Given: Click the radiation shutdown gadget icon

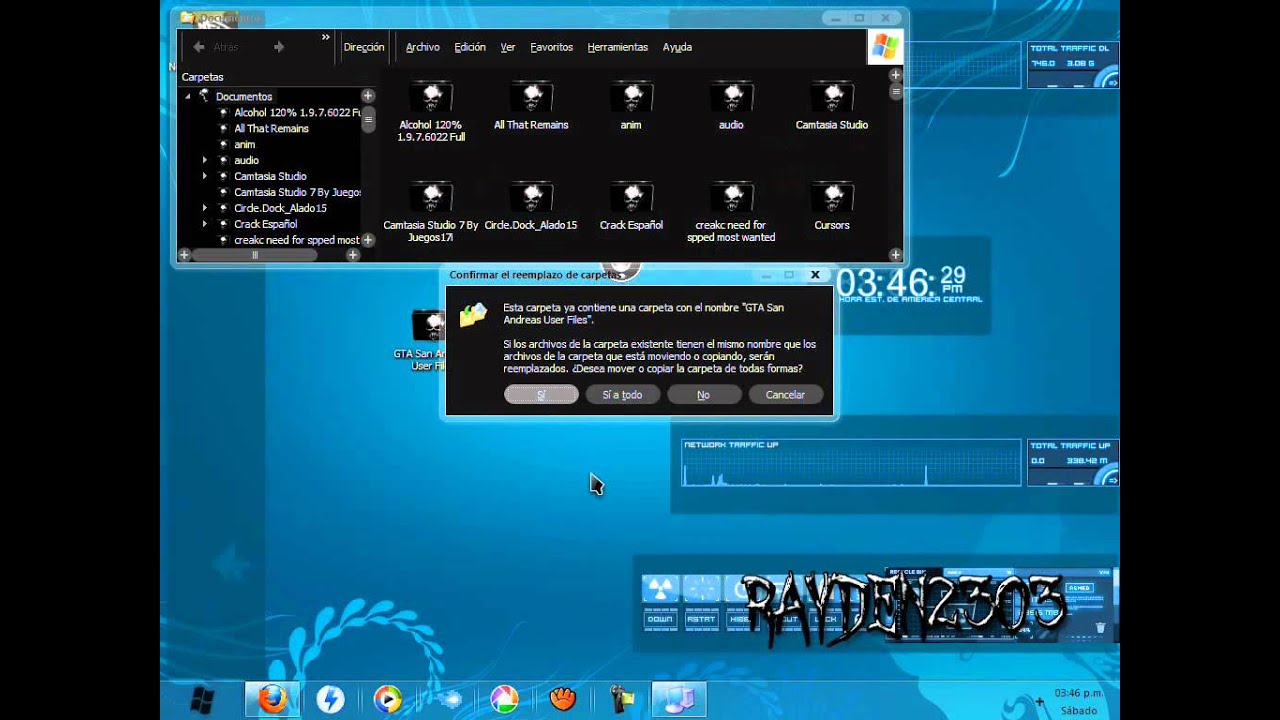Looking at the screenshot, I should pos(660,590).
